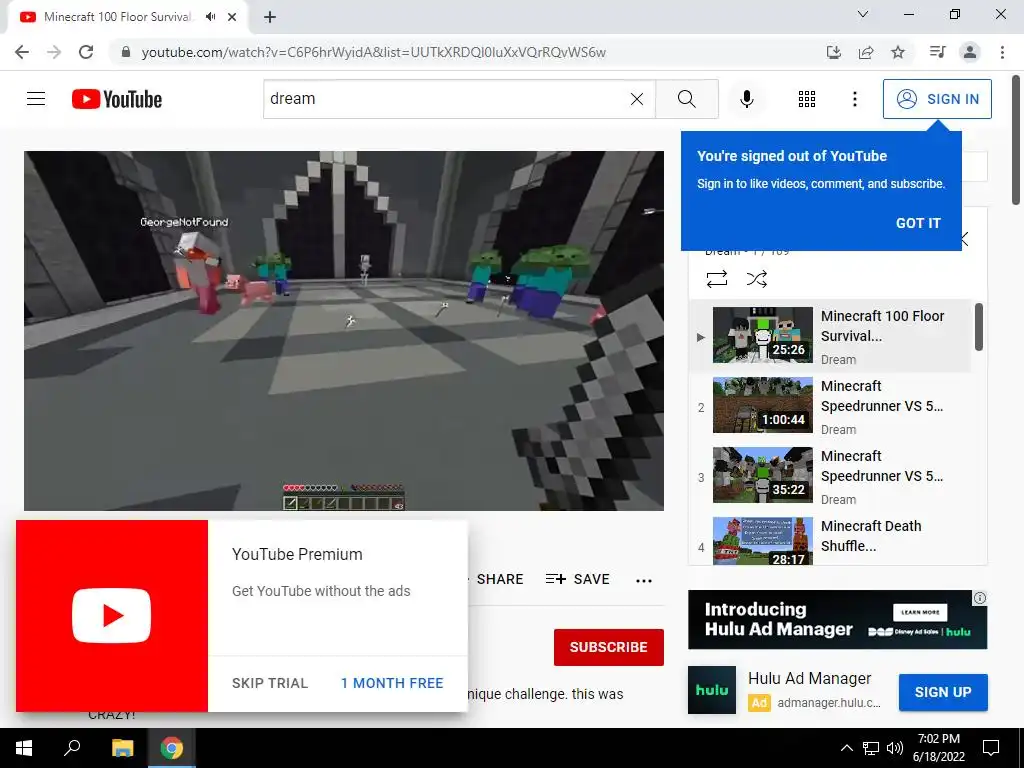This screenshot has width=1024, height=768.
Task: Open a new tab with plus
Action: tap(270, 17)
